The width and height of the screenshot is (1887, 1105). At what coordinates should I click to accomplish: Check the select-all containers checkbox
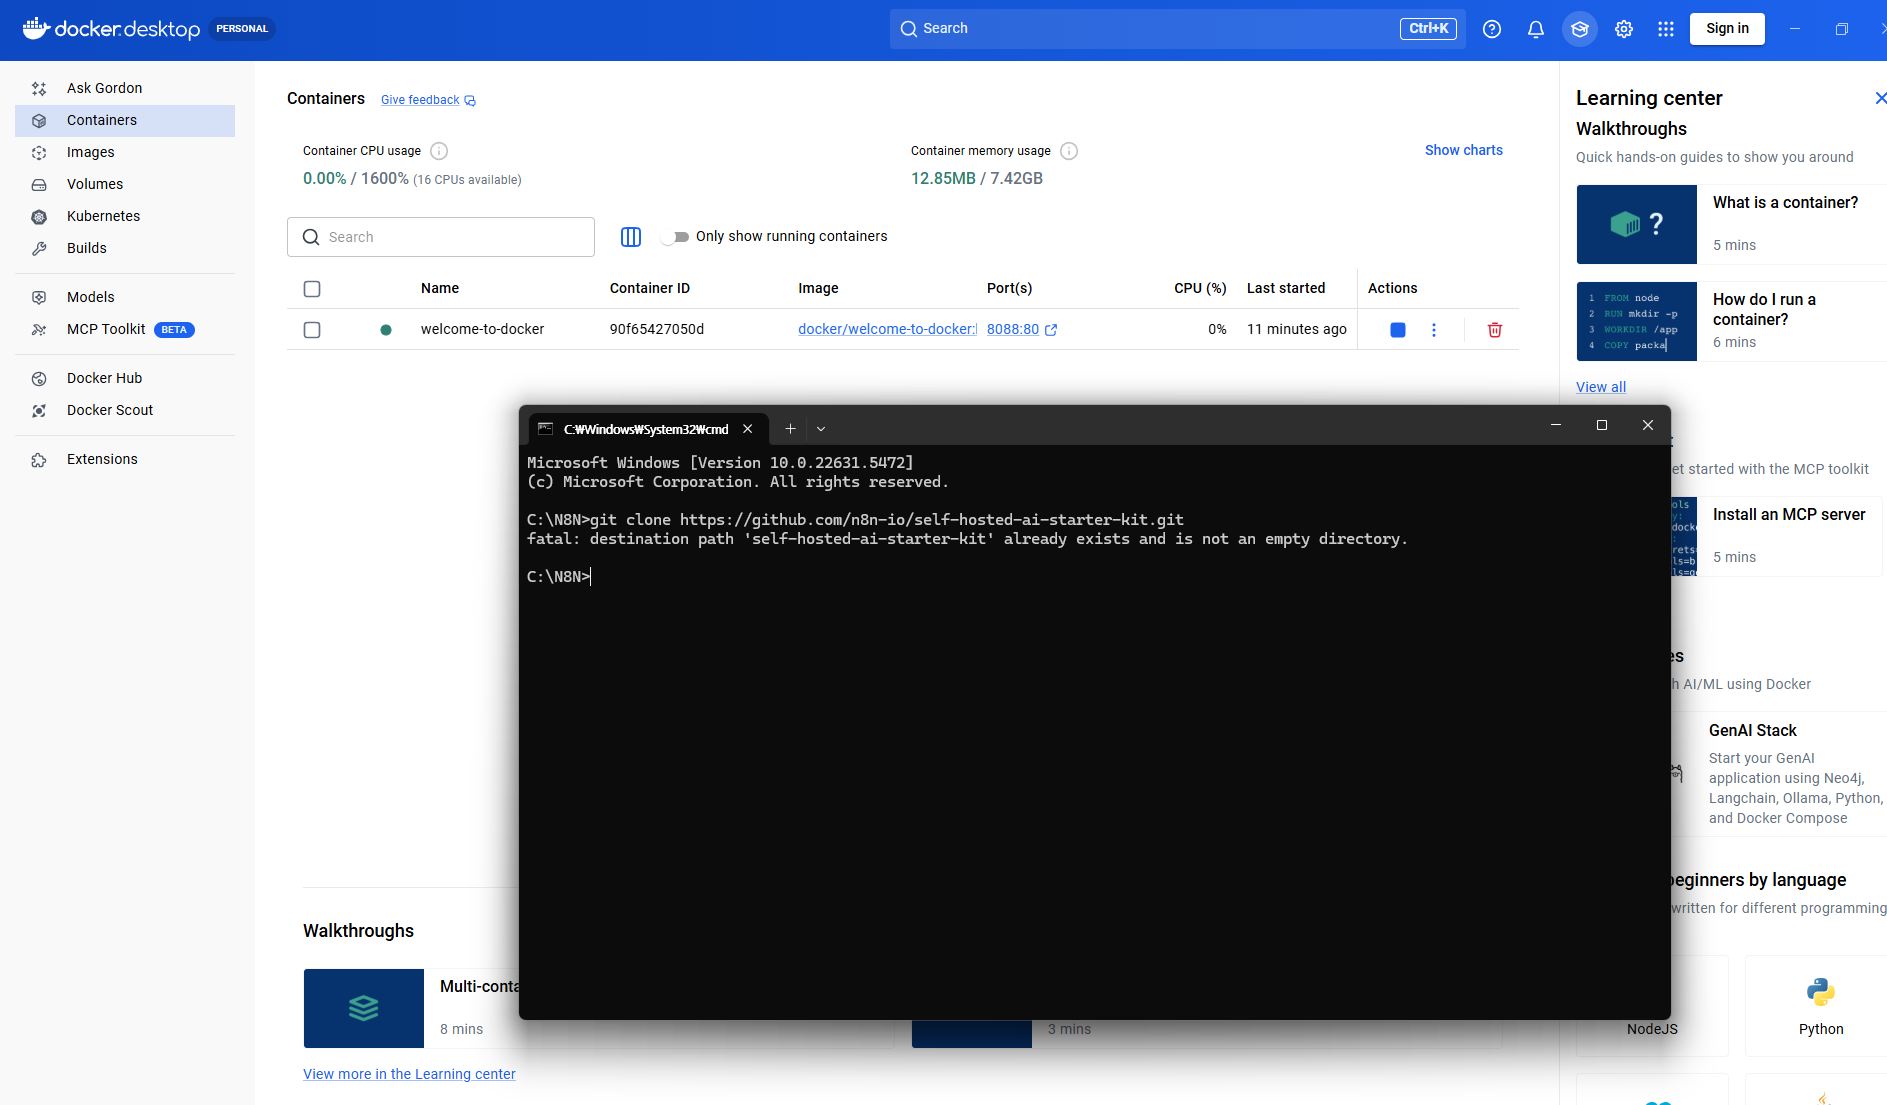[x=312, y=289]
